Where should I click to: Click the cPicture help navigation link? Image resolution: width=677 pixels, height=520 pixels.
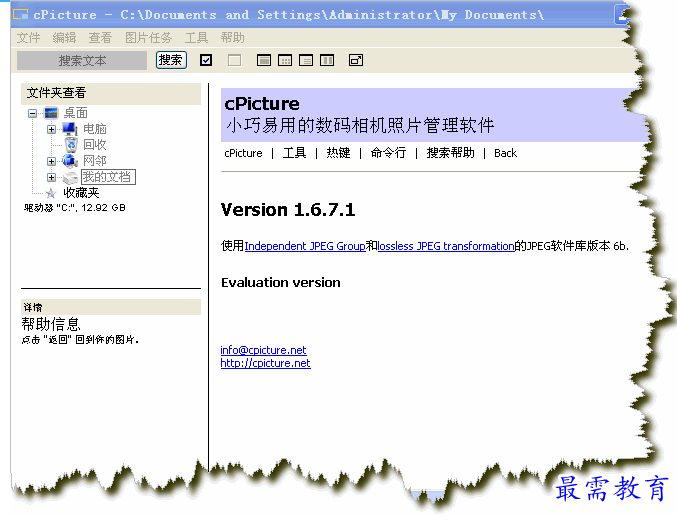244,153
